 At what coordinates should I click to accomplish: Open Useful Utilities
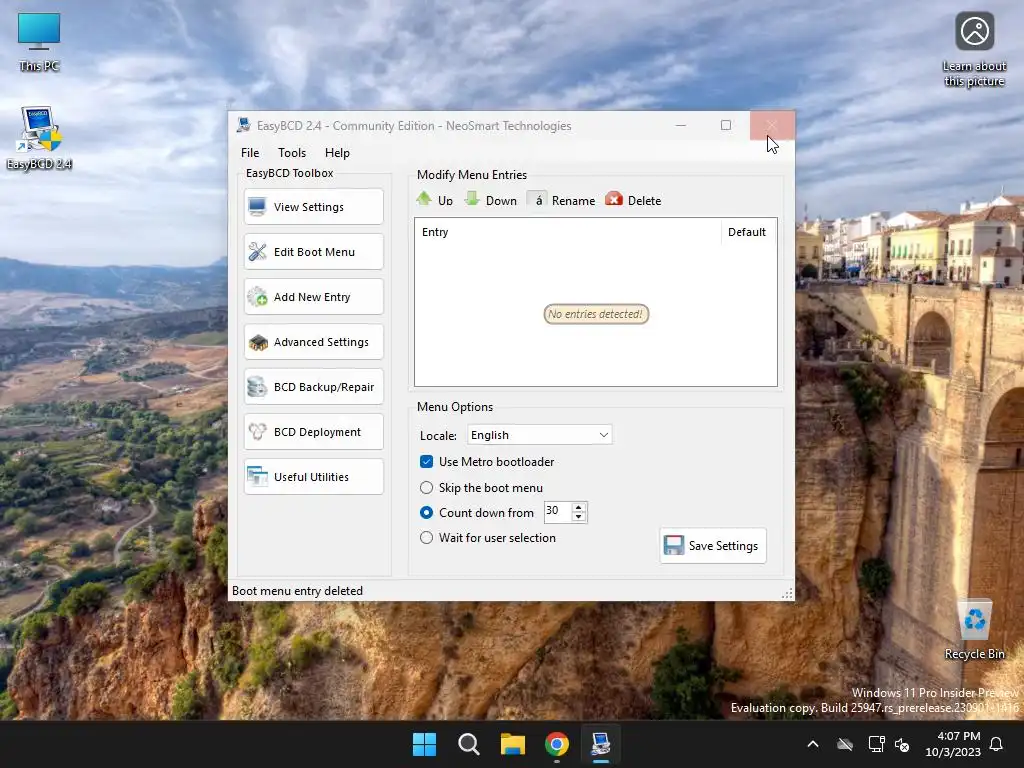click(x=313, y=477)
